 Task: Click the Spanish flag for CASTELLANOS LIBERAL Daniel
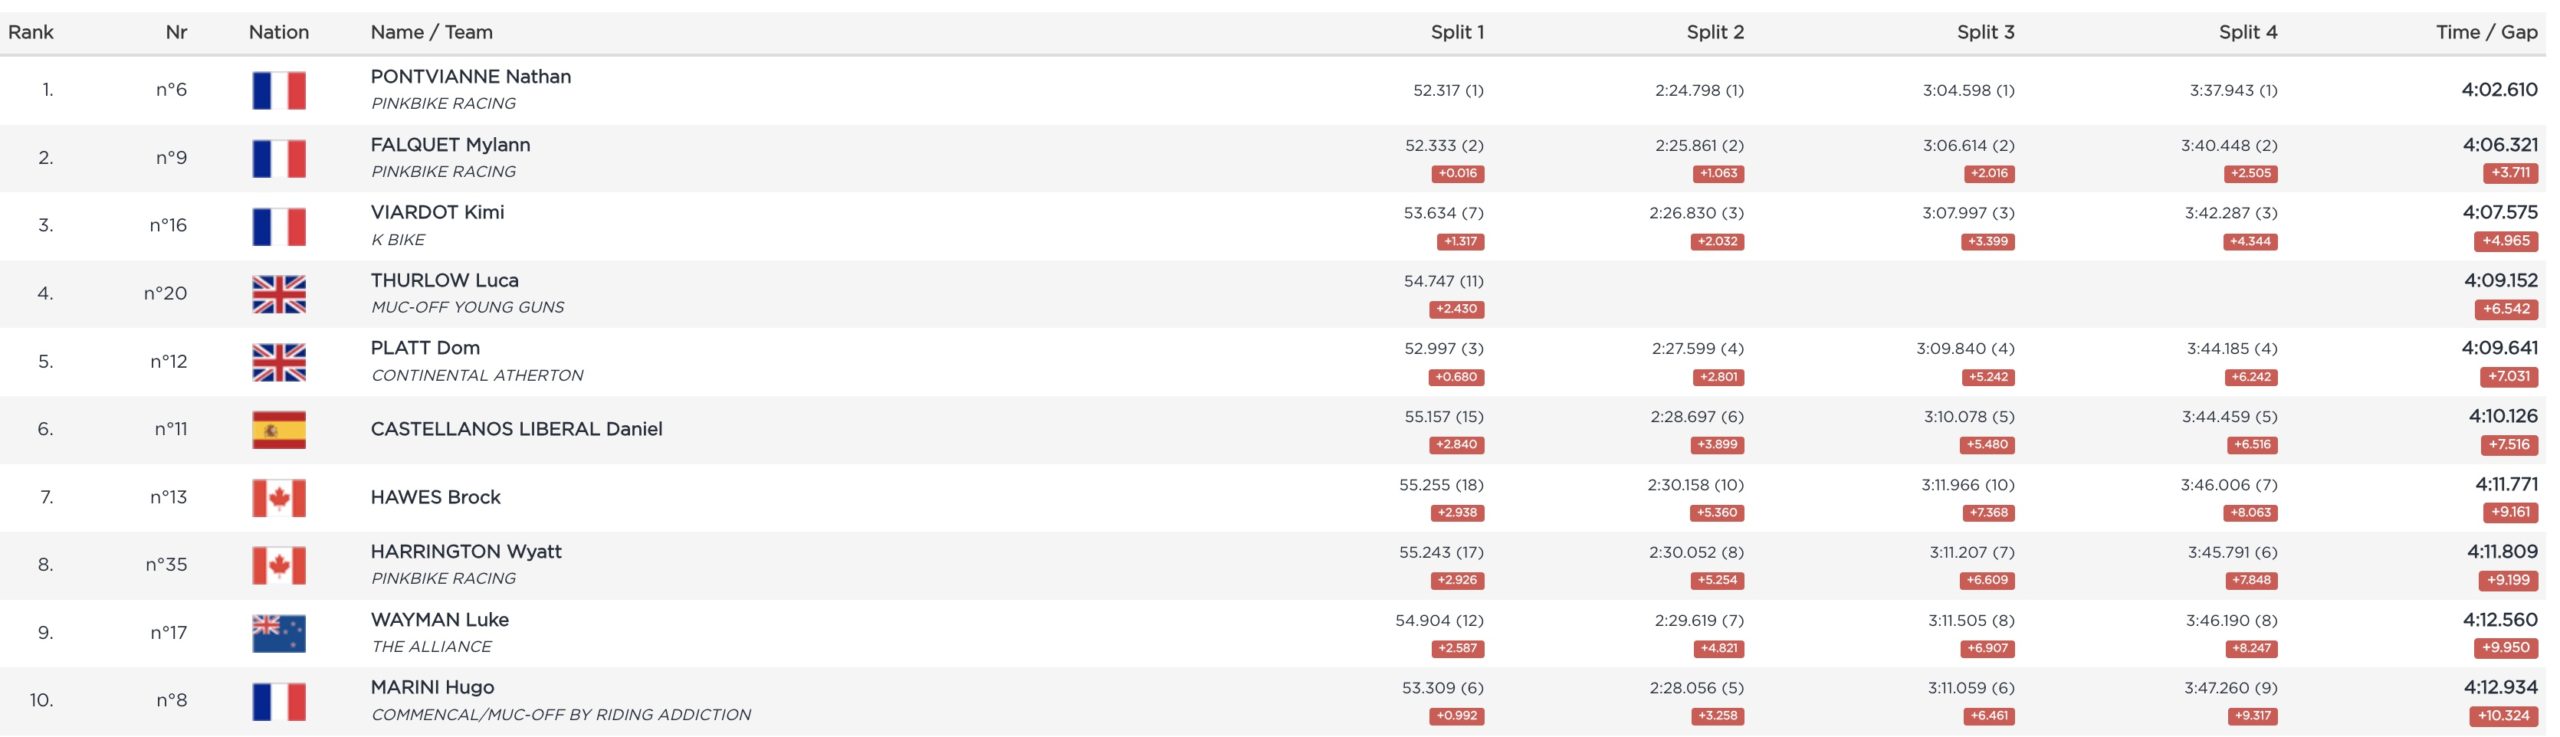(x=279, y=430)
